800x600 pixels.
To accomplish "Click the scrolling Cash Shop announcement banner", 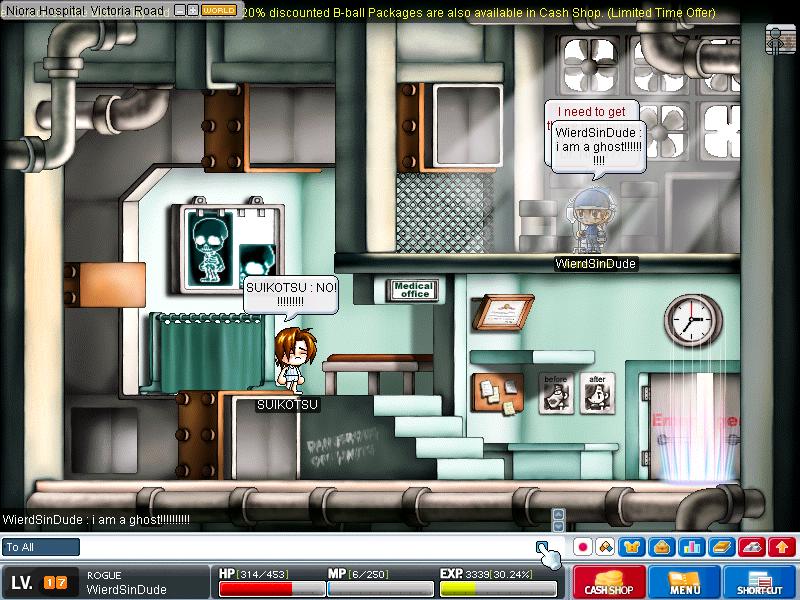I will point(479,13).
